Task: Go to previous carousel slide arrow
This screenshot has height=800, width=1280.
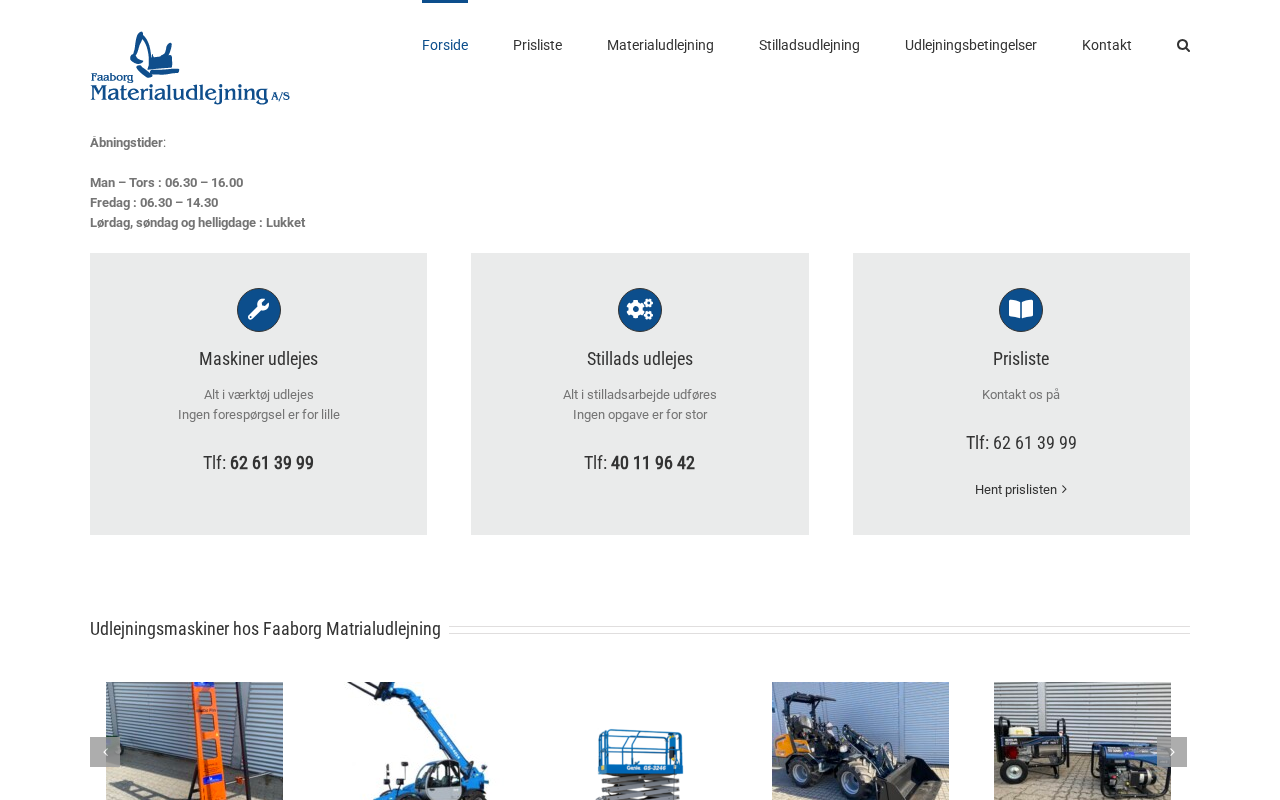Action: [105, 752]
